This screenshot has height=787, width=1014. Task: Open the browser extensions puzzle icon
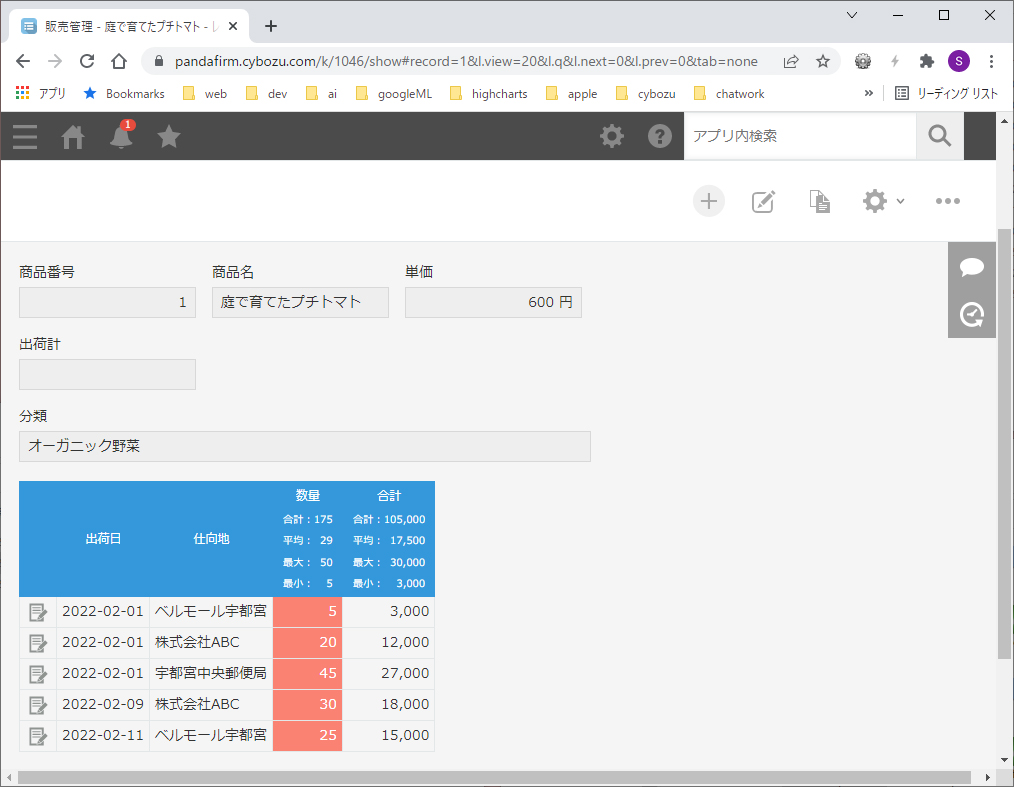click(927, 61)
